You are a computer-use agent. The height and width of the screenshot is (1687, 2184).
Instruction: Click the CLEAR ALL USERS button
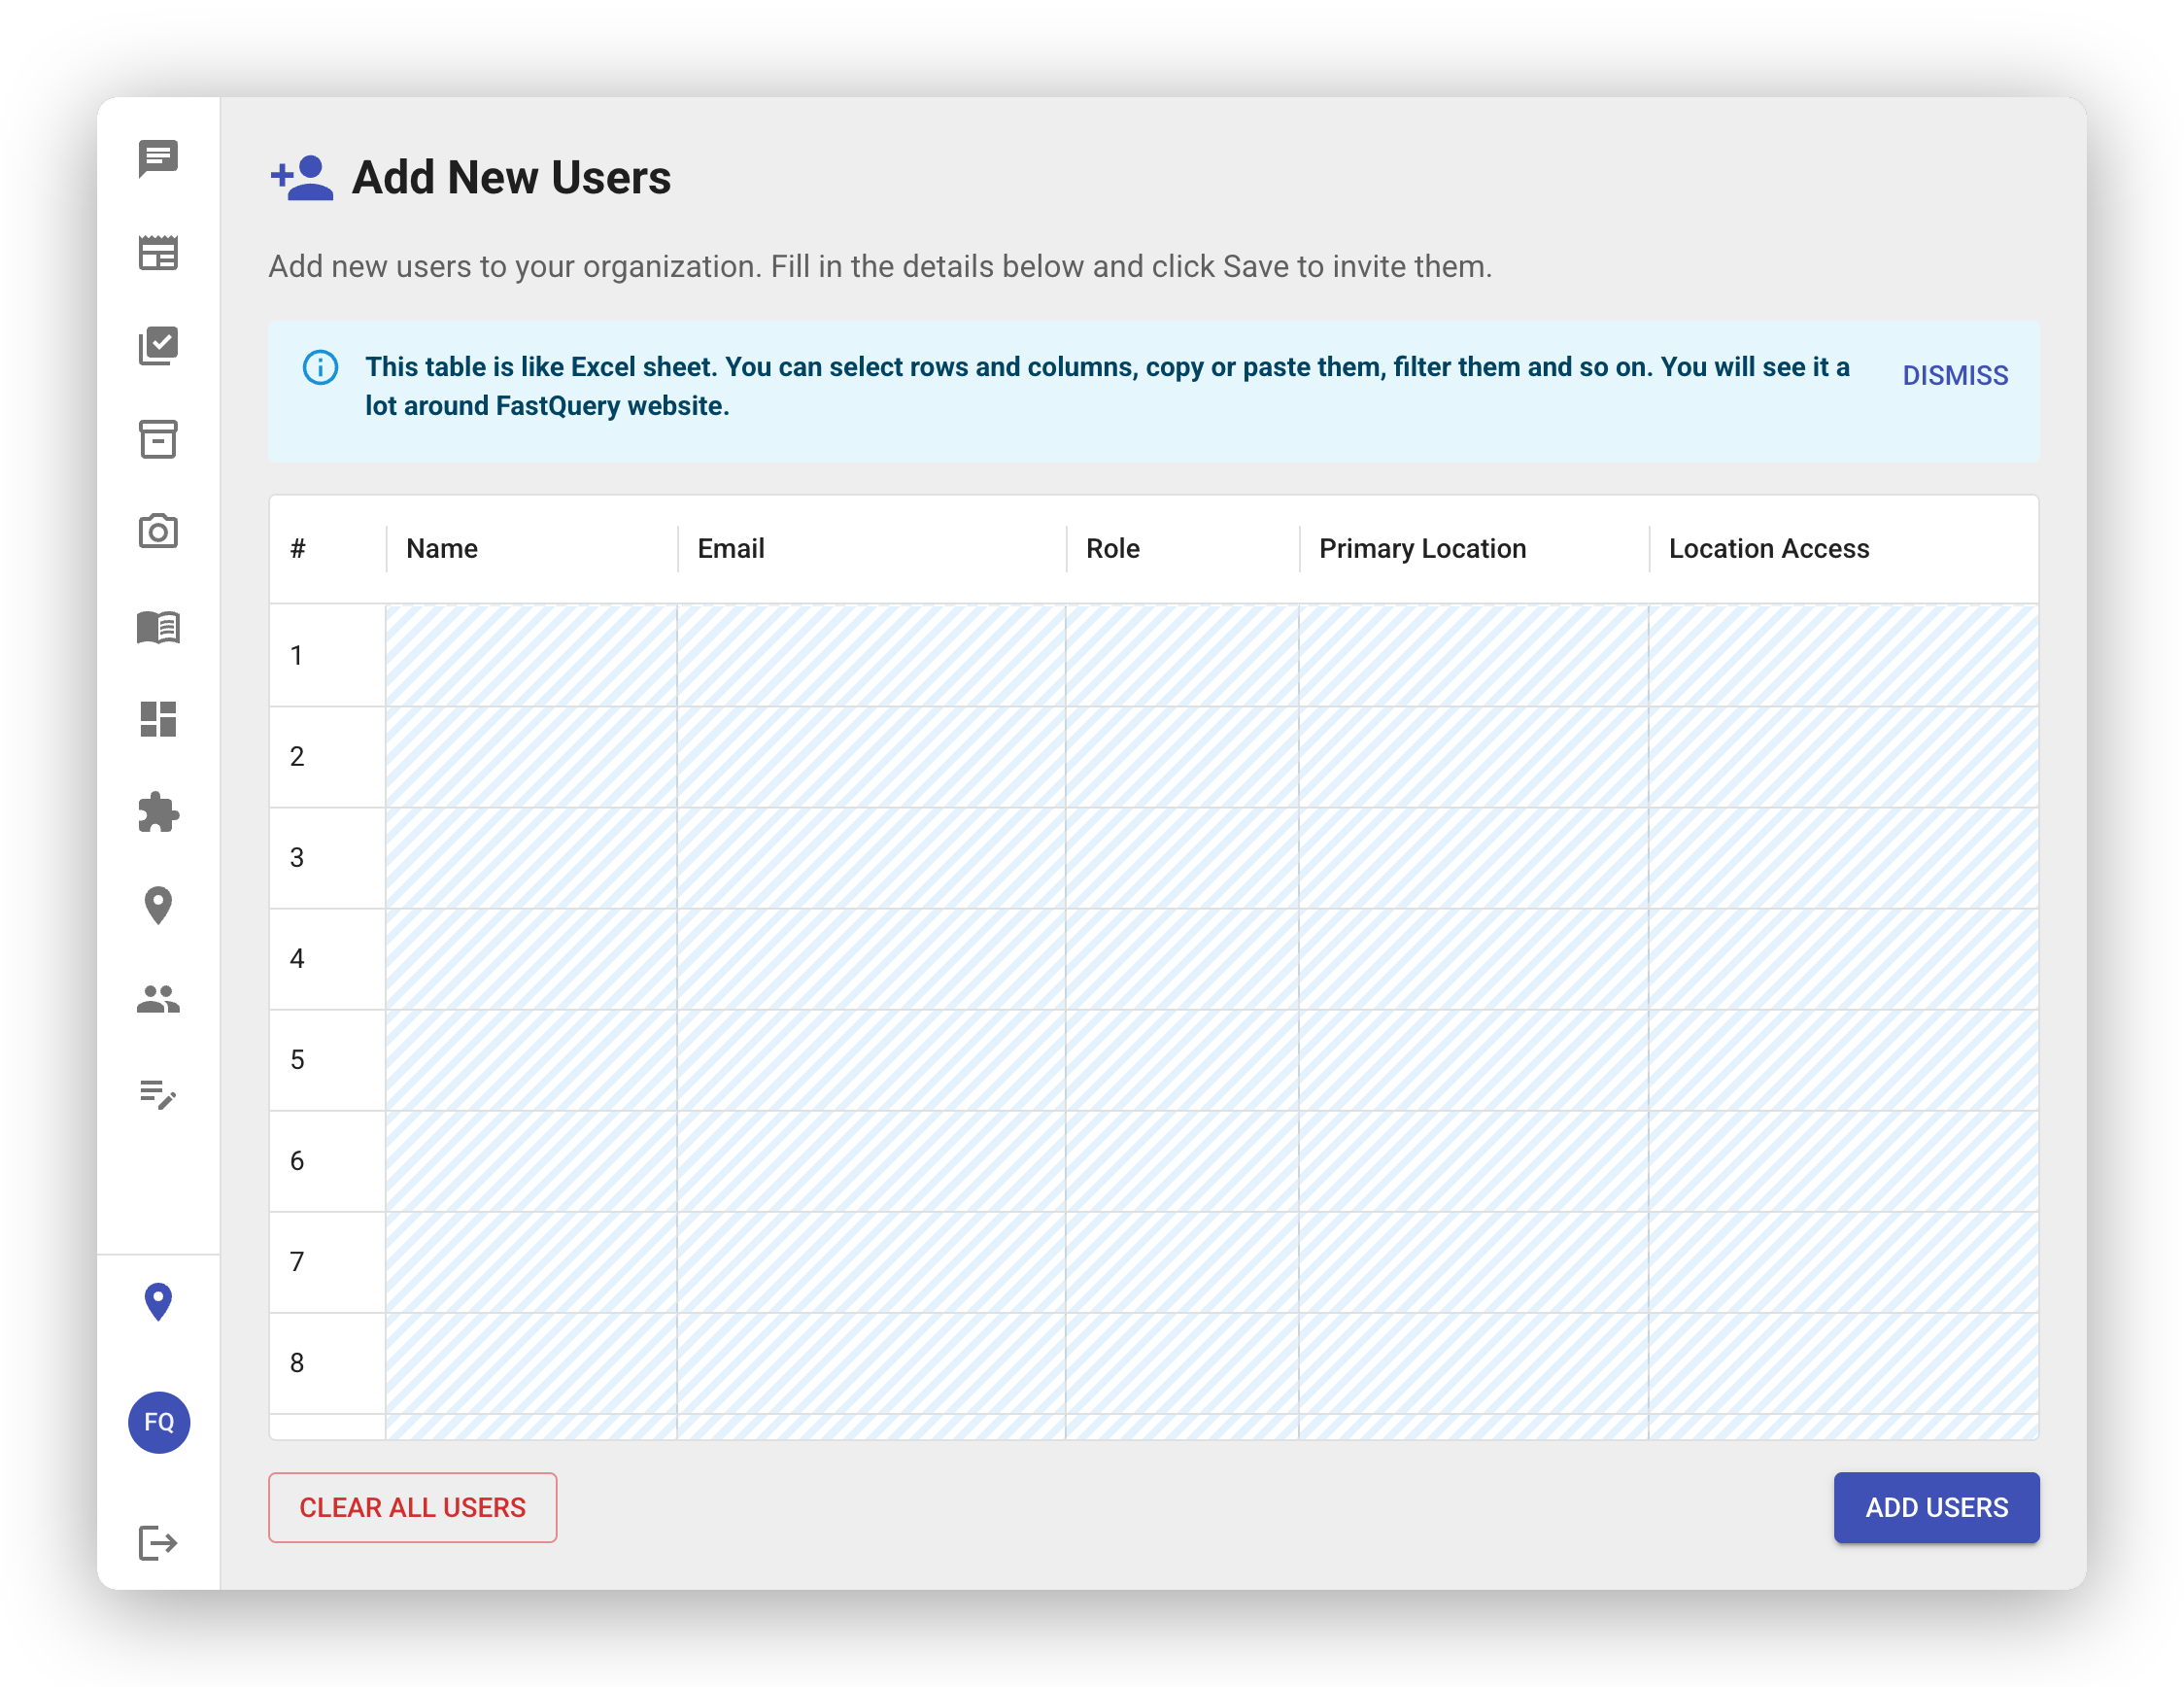[x=413, y=1507]
